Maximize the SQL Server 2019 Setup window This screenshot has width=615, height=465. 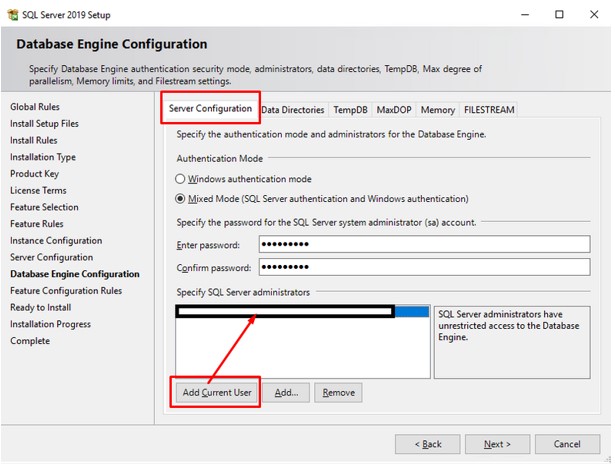point(559,15)
